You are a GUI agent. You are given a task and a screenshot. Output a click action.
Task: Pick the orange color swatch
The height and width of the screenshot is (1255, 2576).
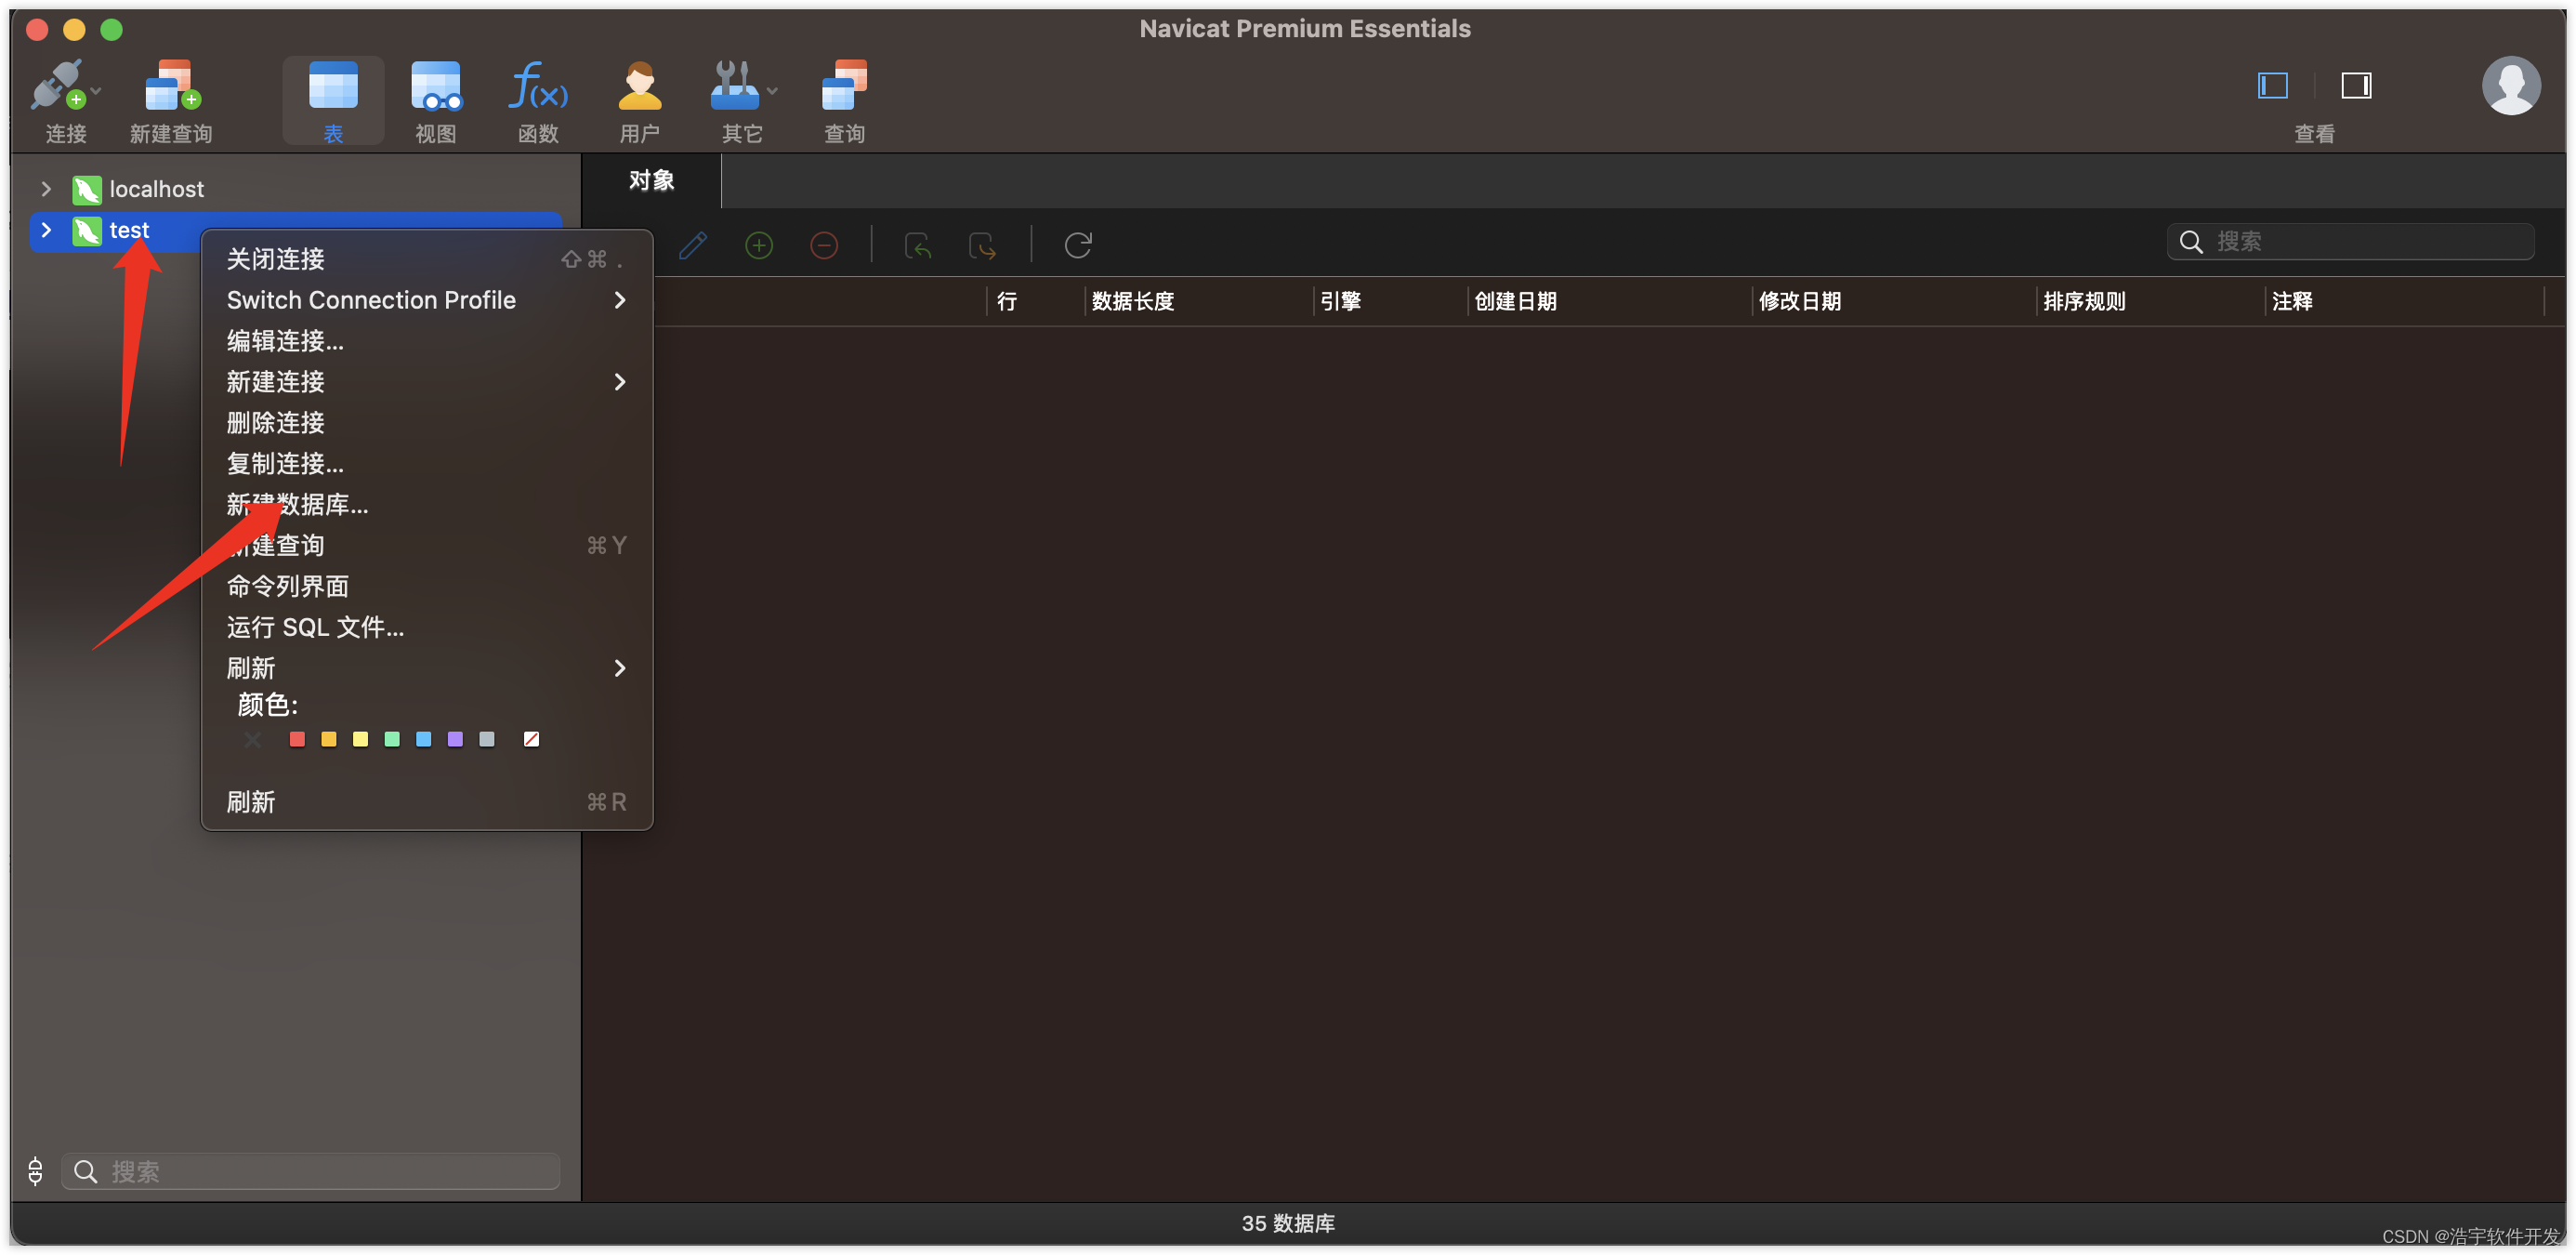point(329,739)
